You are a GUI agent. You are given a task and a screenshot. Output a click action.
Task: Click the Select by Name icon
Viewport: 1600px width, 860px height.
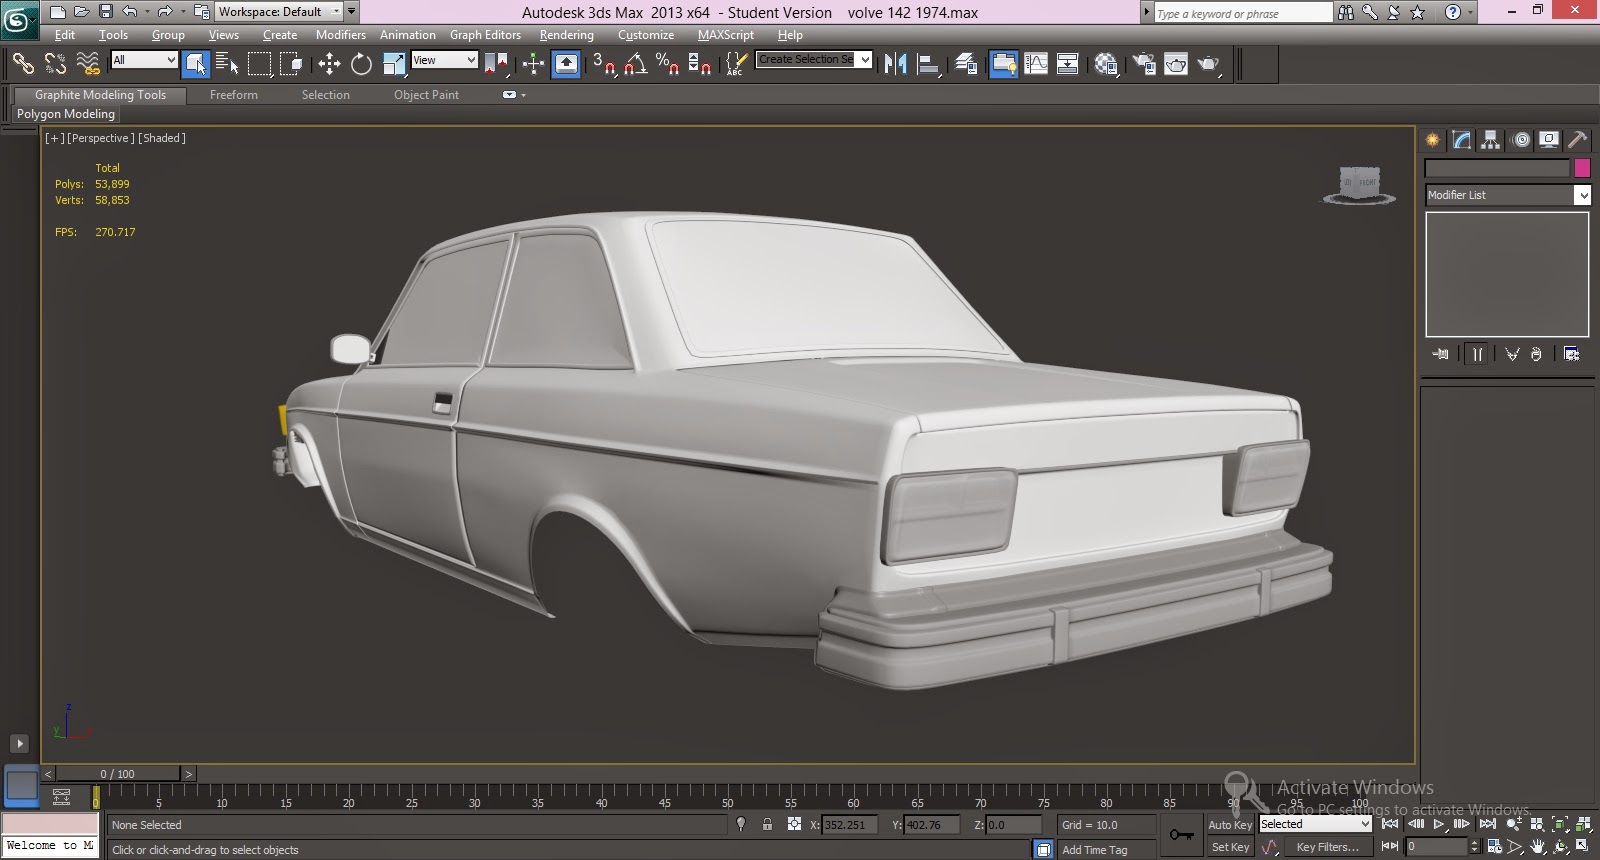tap(227, 64)
